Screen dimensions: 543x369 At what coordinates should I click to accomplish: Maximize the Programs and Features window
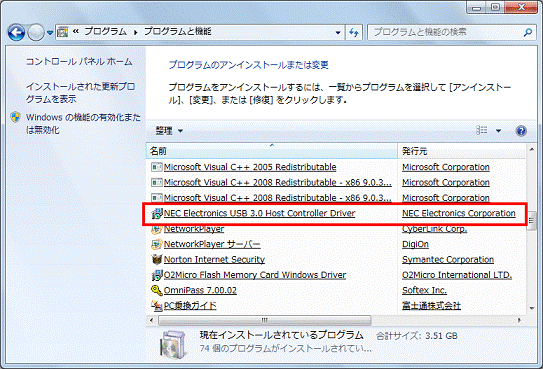tap(496, 8)
